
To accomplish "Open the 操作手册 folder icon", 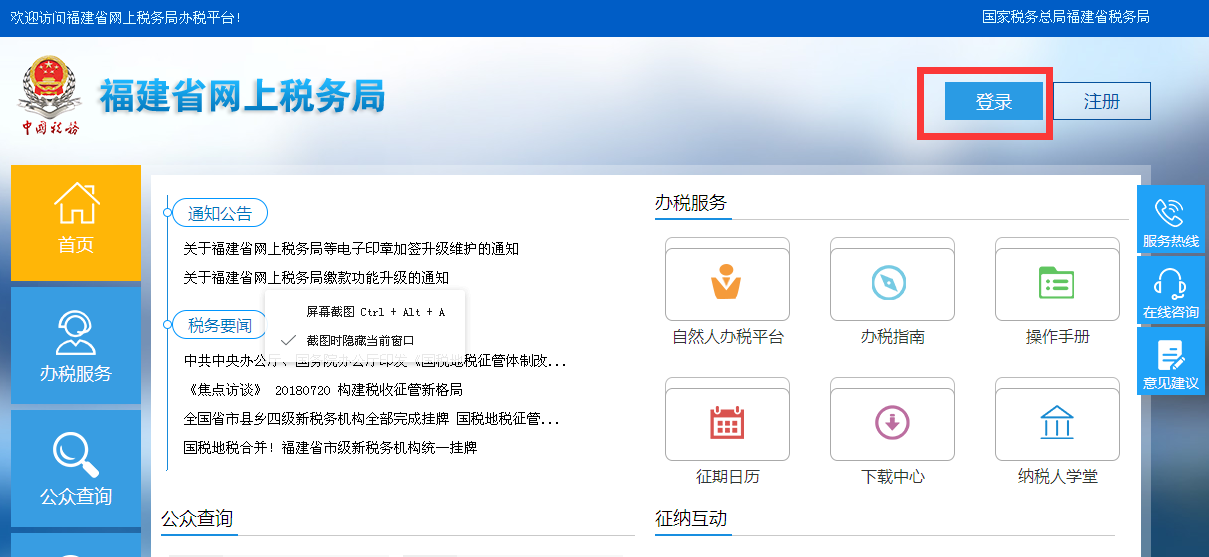I will coord(1057,283).
